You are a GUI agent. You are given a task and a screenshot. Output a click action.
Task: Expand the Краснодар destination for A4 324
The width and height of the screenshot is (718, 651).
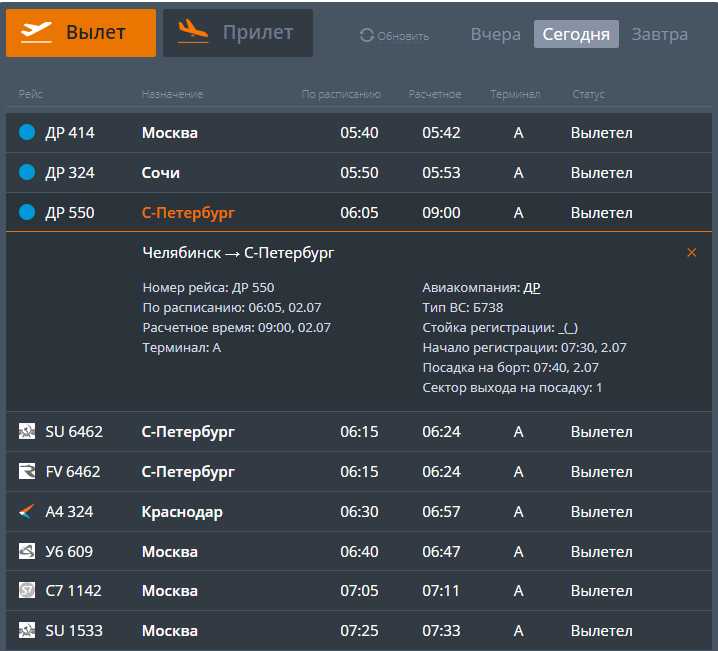(x=182, y=512)
